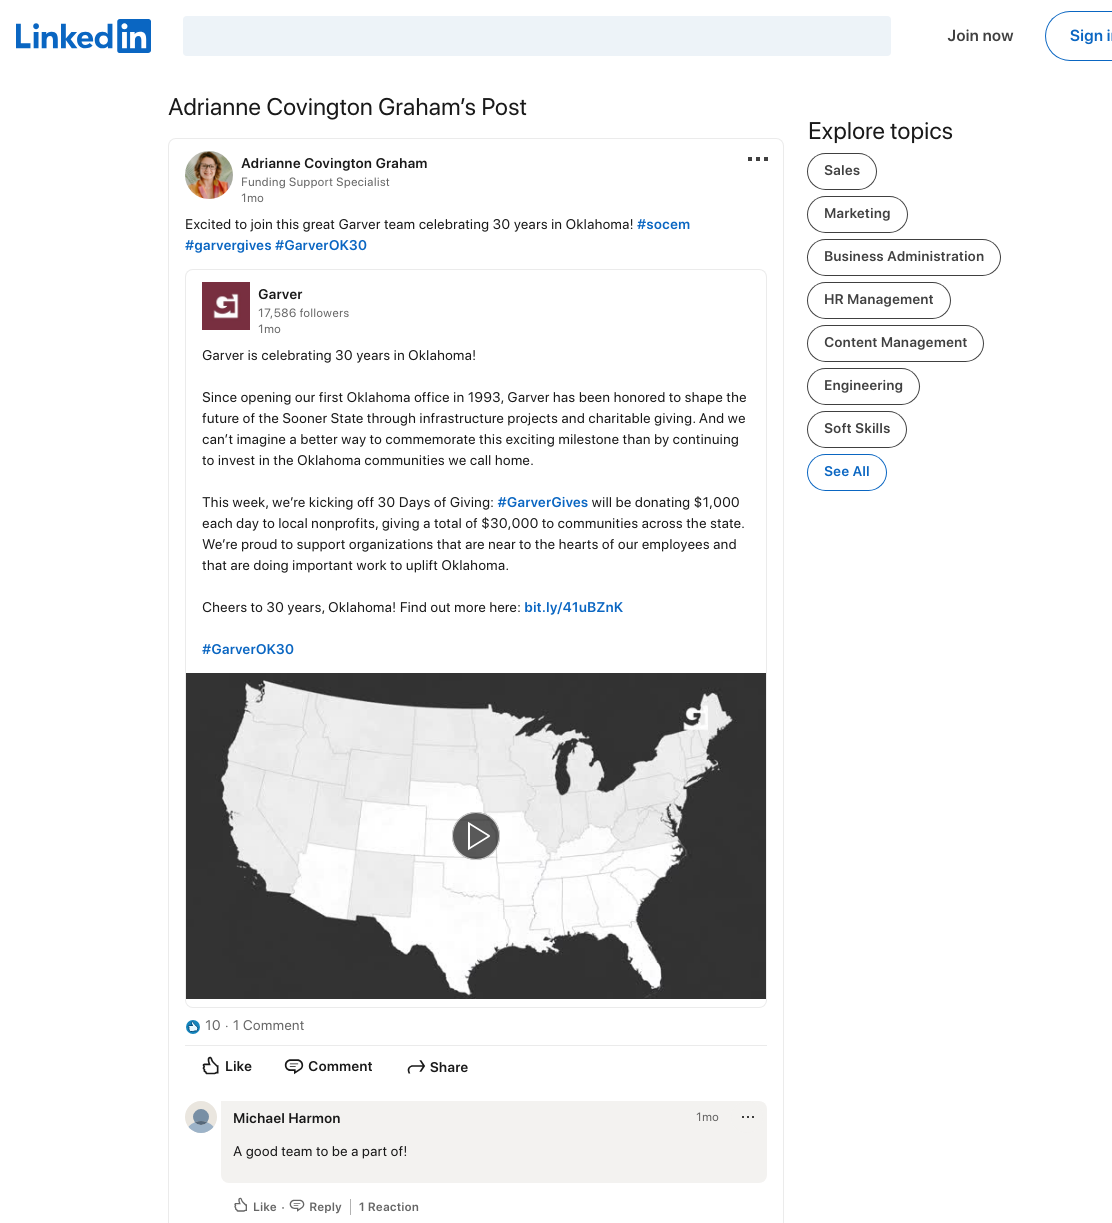Reply to Michael Harmon's comment
Image resolution: width=1112 pixels, height=1223 pixels.
(x=316, y=1206)
